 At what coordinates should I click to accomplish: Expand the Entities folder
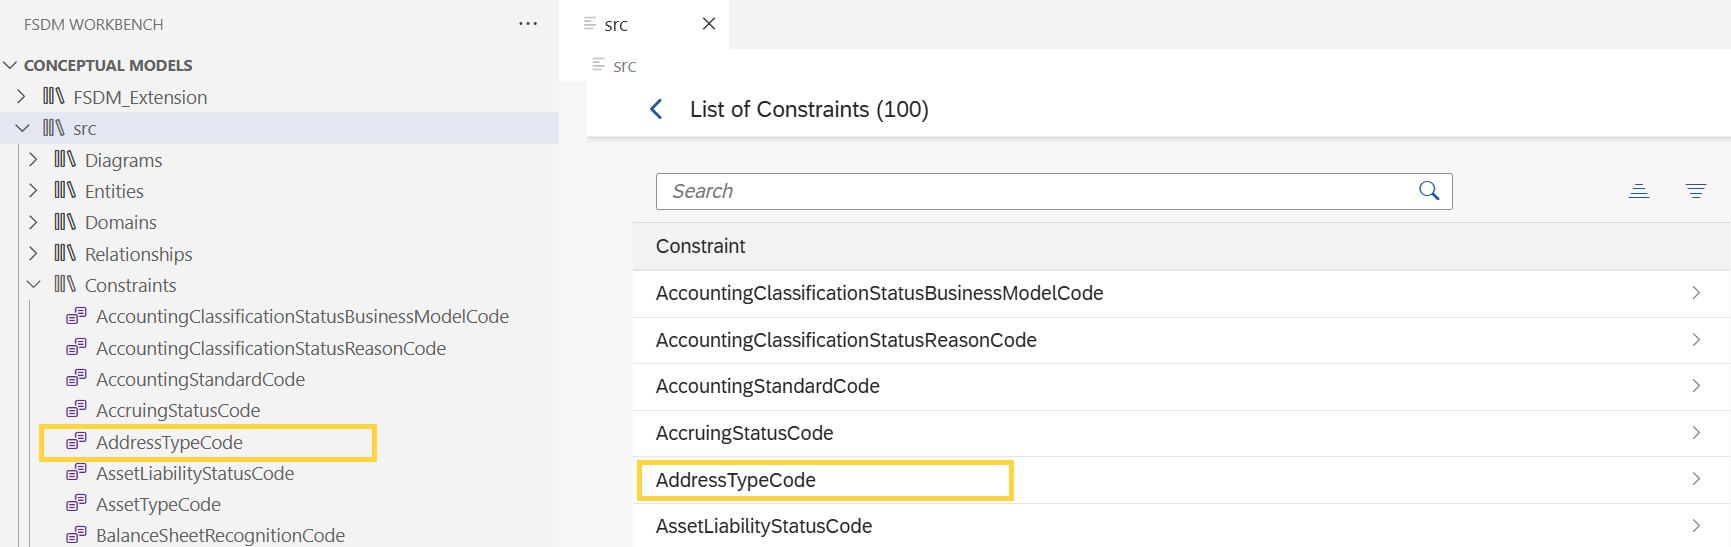tap(34, 191)
